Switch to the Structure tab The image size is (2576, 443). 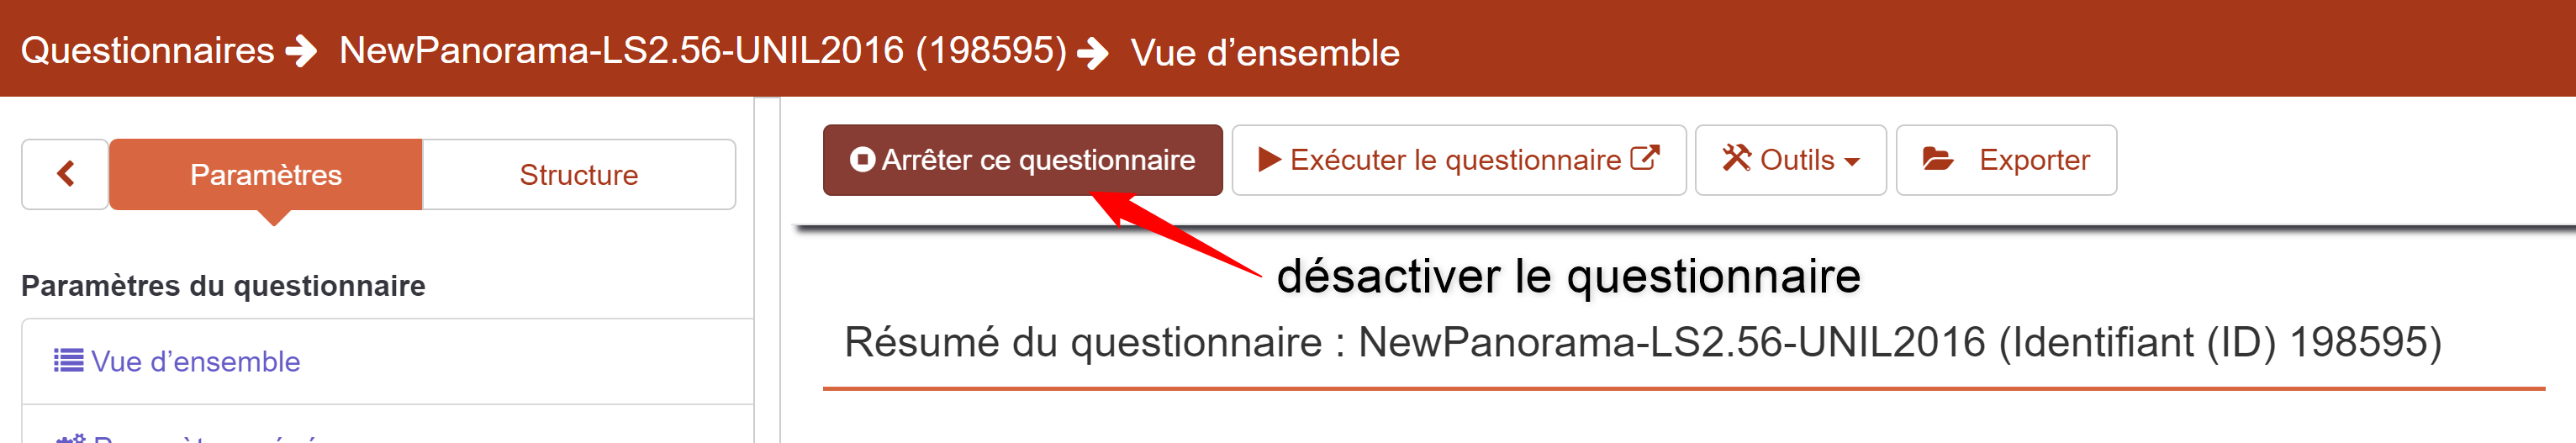(578, 175)
